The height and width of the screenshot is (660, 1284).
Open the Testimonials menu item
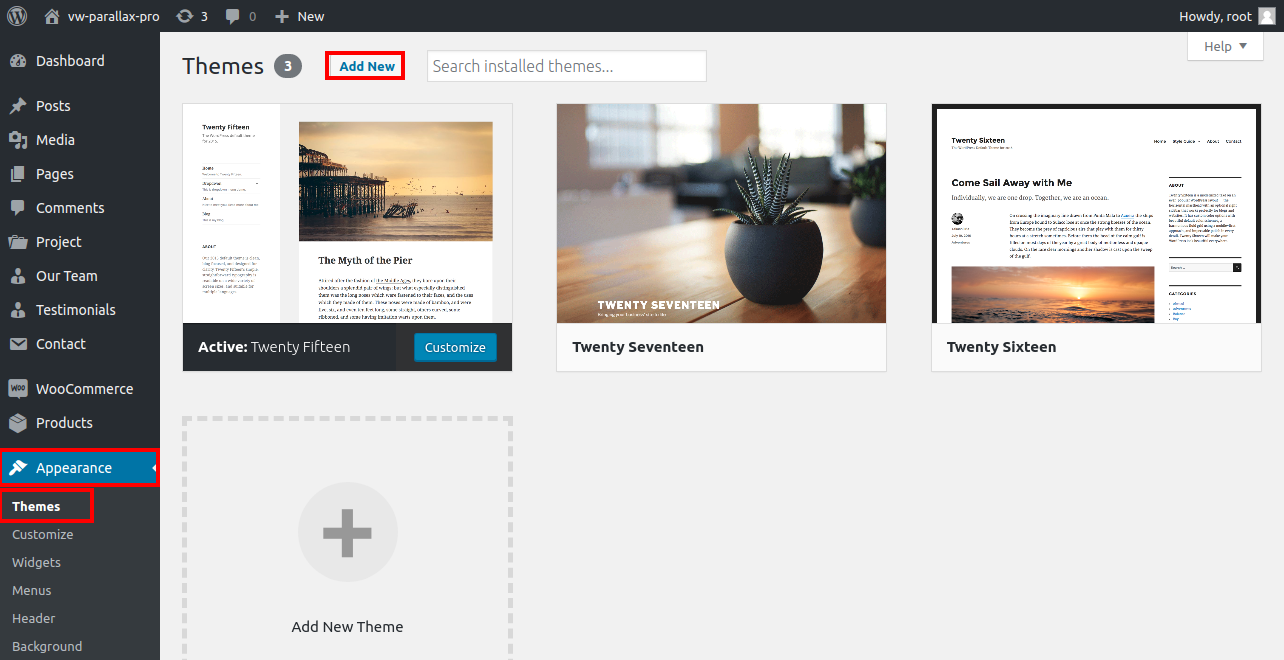80,310
